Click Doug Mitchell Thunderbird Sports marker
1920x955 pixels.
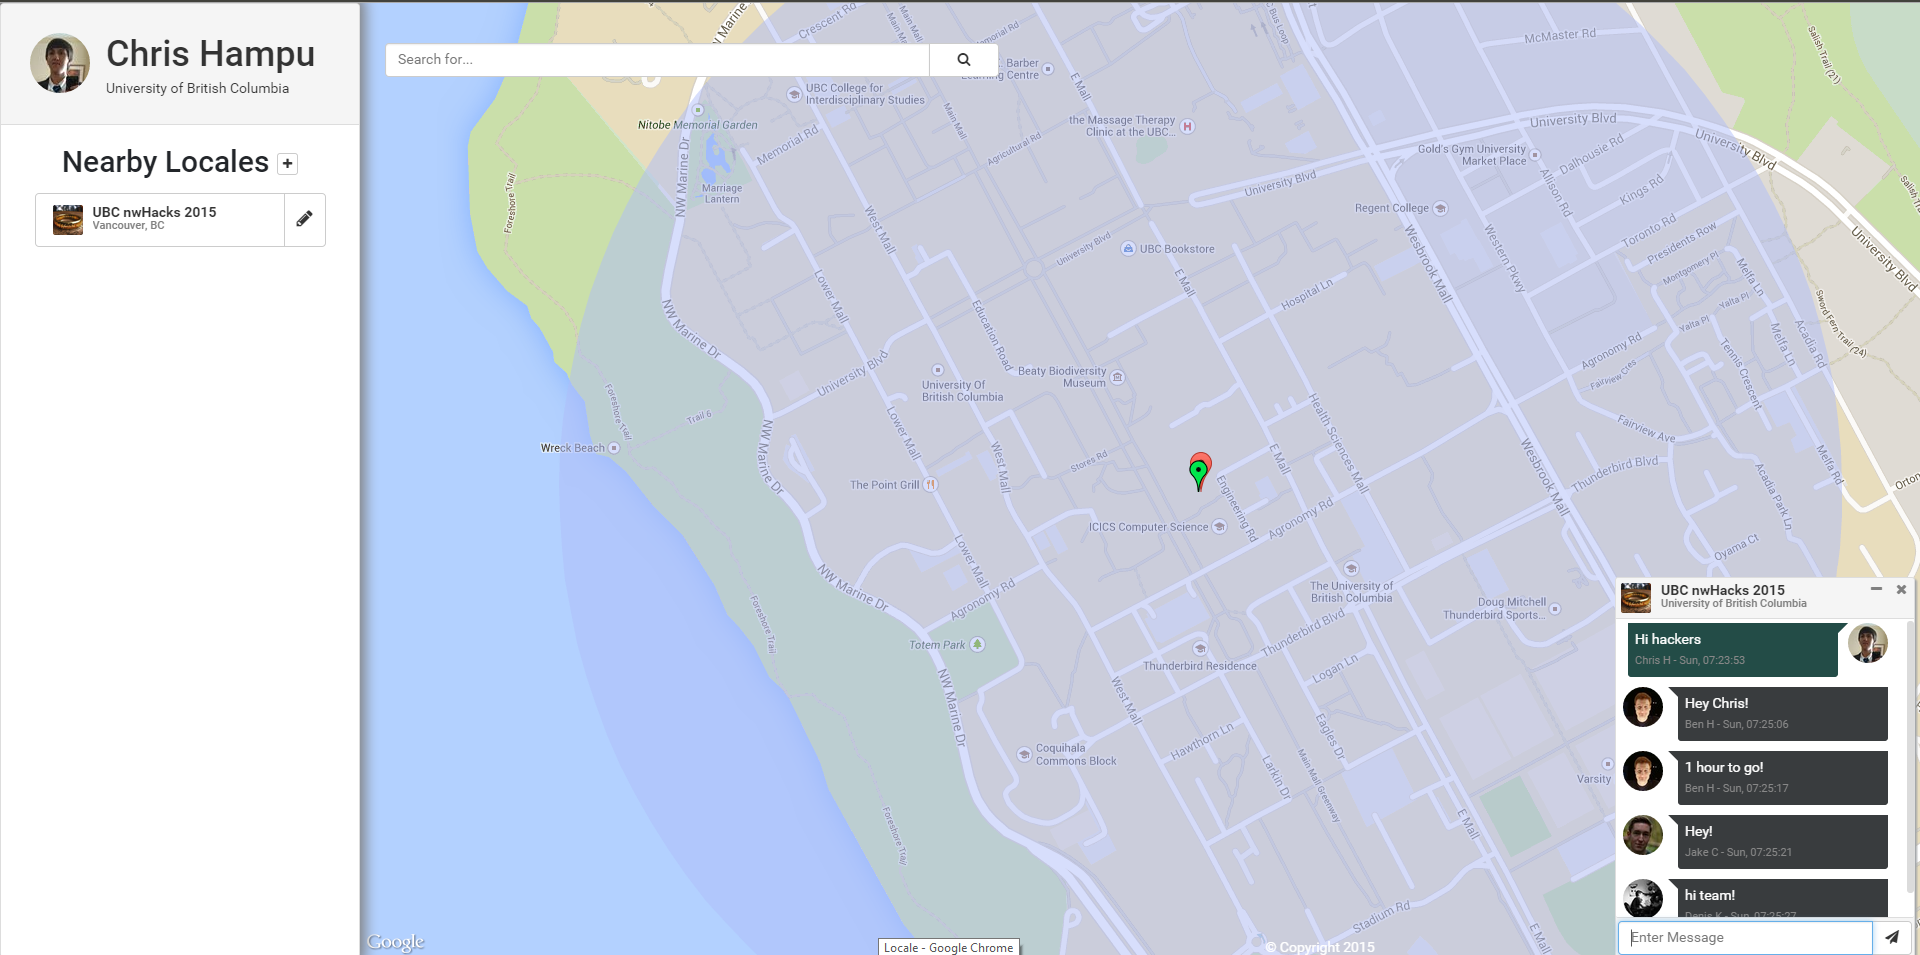coord(1555,608)
